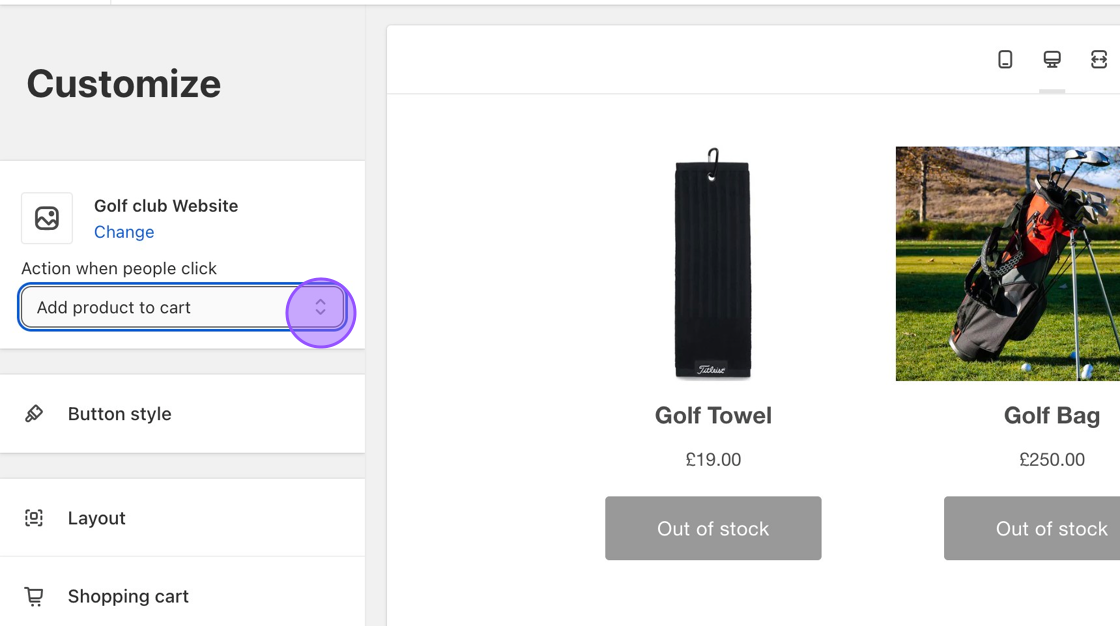
Task: Click the Golf Bag product photo
Action: pos(1008,264)
